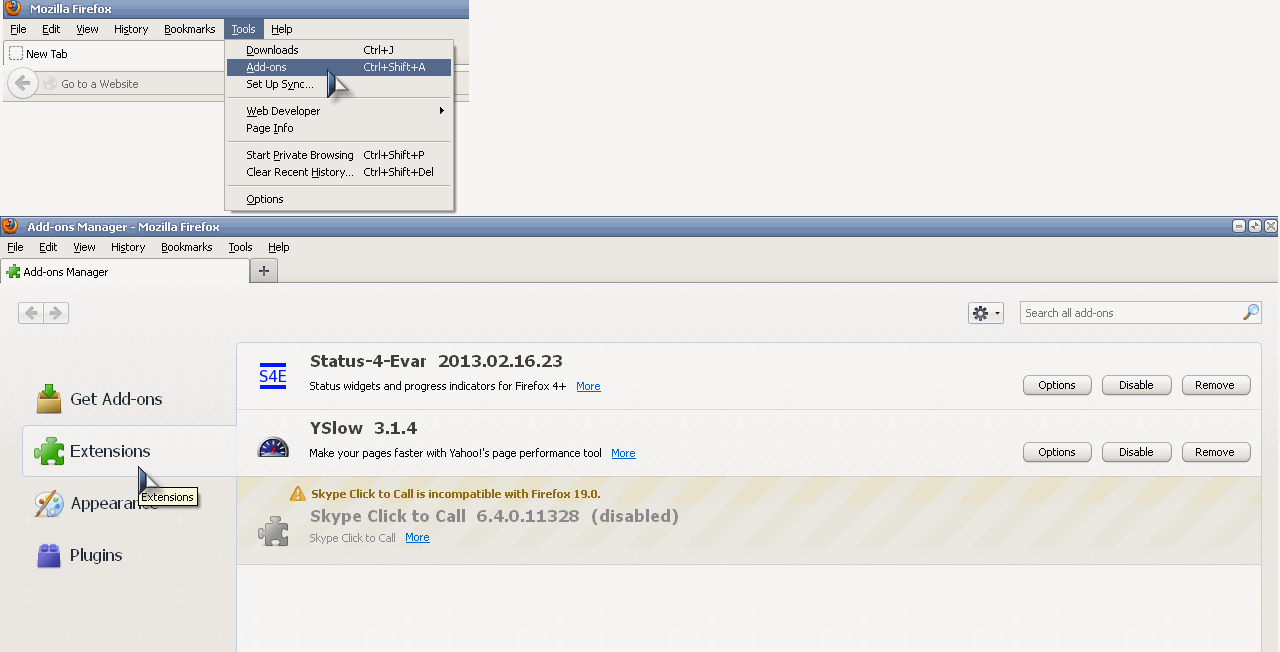Select Set Up Sync in Tools menu
The image size is (1280, 652).
(x=339, y=84)
